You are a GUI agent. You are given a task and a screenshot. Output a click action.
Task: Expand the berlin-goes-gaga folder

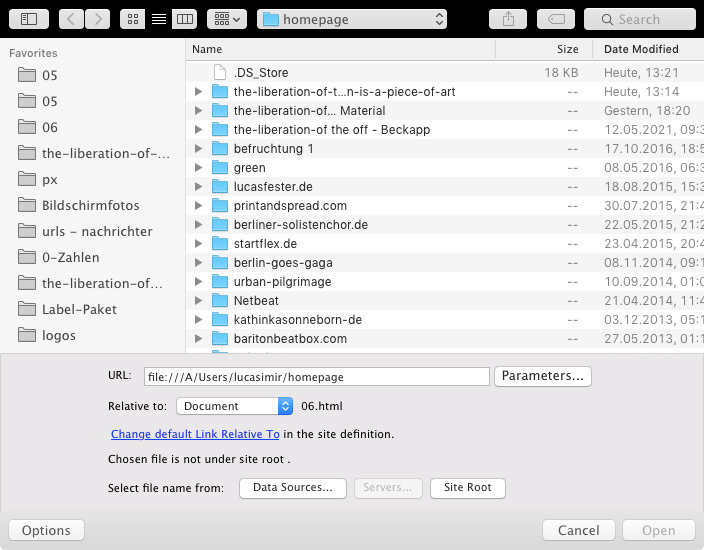click(198, 263)
